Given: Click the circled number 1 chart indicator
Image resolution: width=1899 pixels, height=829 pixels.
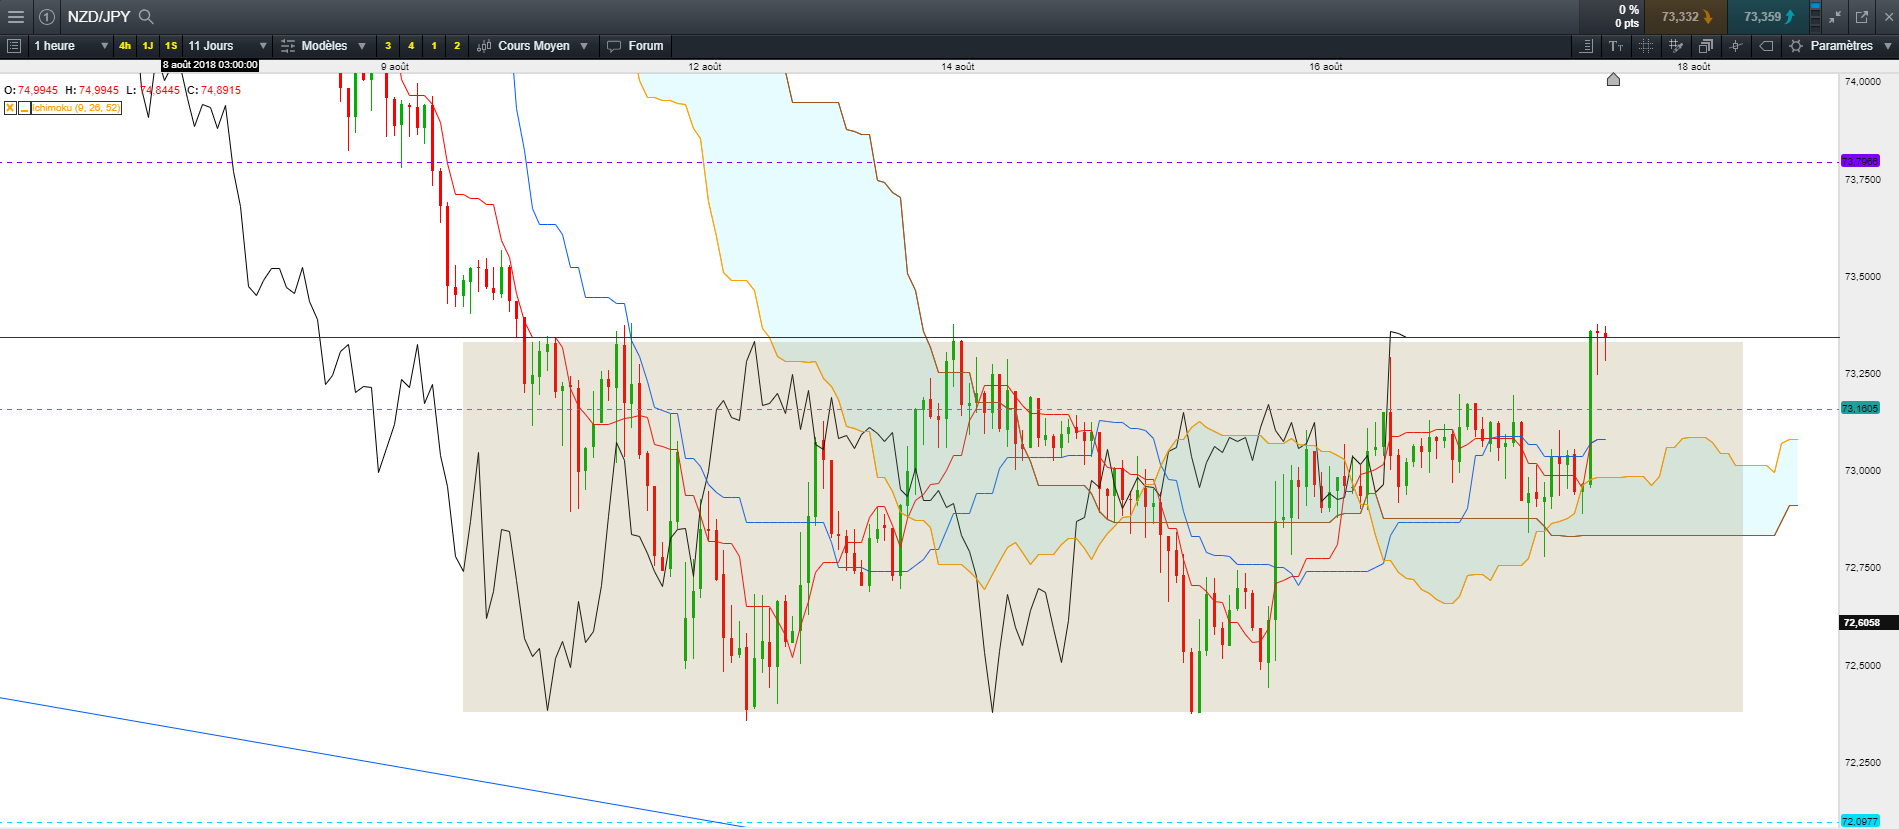Looking at the screenshot, I should (47, 17).
